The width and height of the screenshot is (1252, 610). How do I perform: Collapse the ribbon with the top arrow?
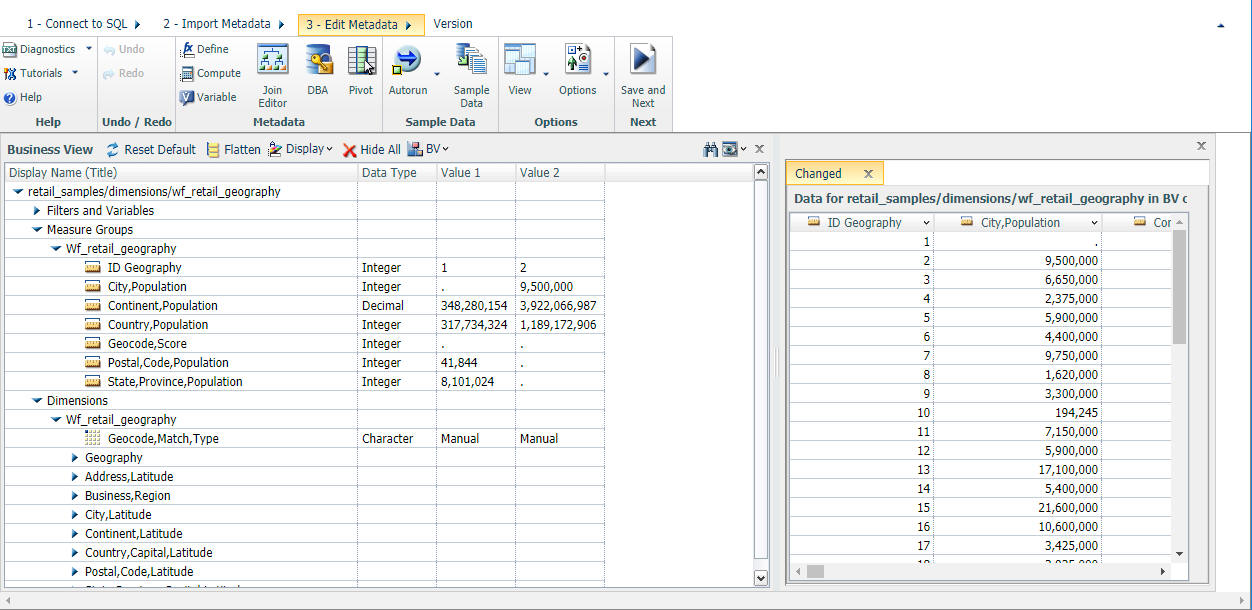(1220, 26)
